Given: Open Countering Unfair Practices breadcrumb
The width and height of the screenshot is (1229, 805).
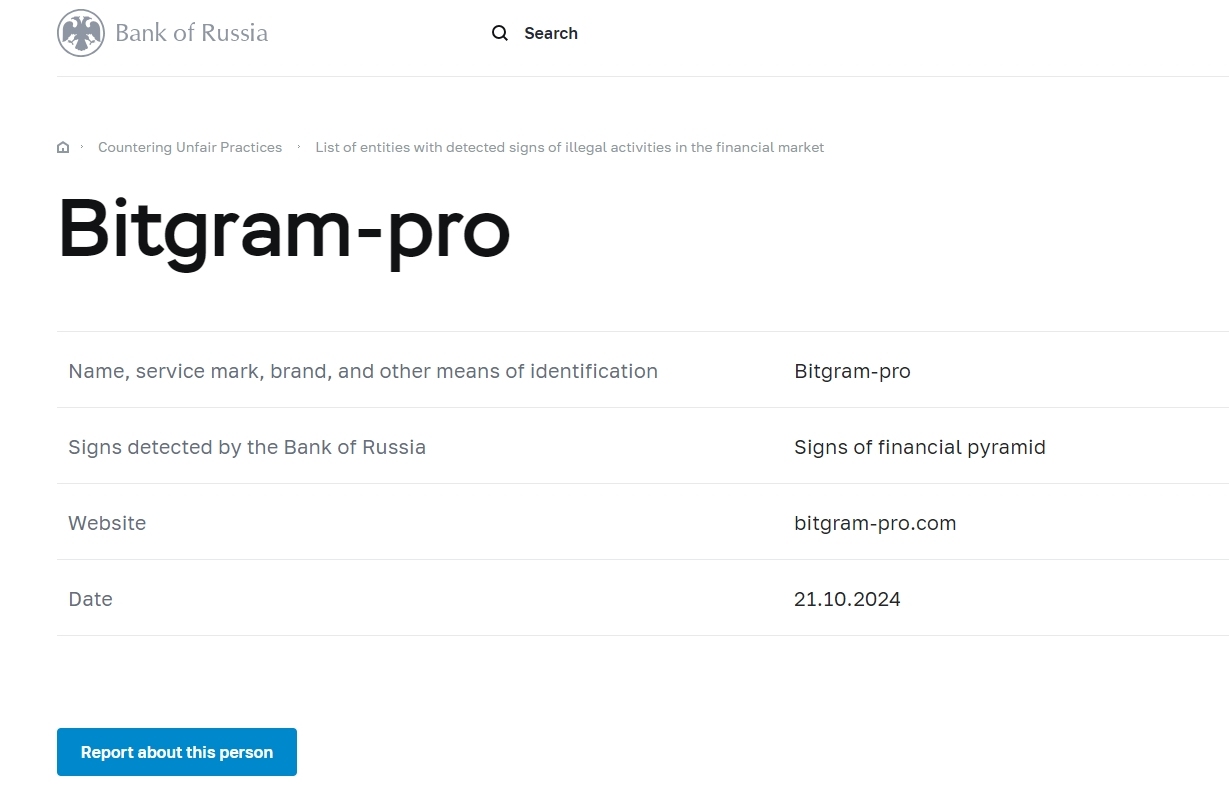Looking at the screenshot, I should 190,147.
